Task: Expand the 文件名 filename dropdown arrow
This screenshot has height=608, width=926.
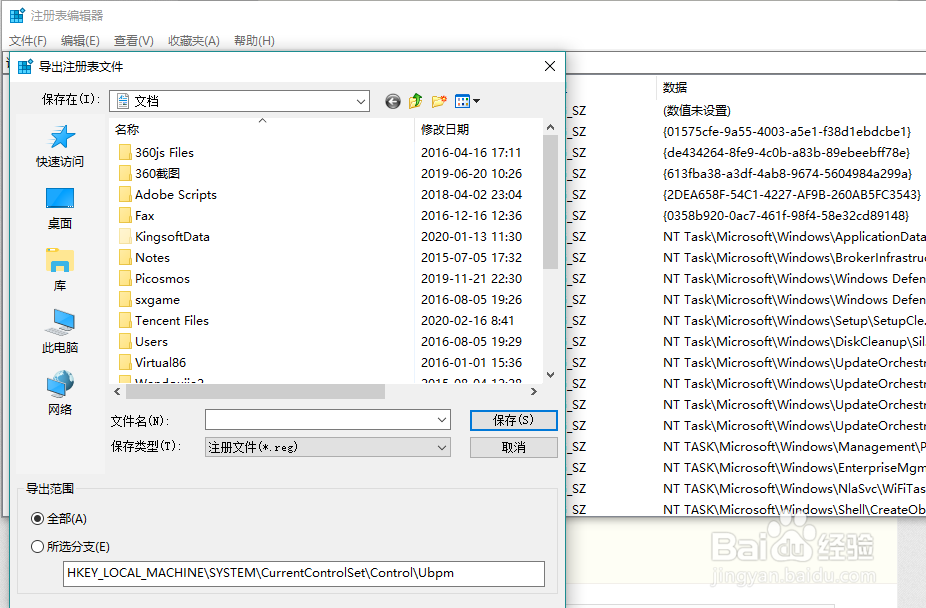Action: [441, 420]
